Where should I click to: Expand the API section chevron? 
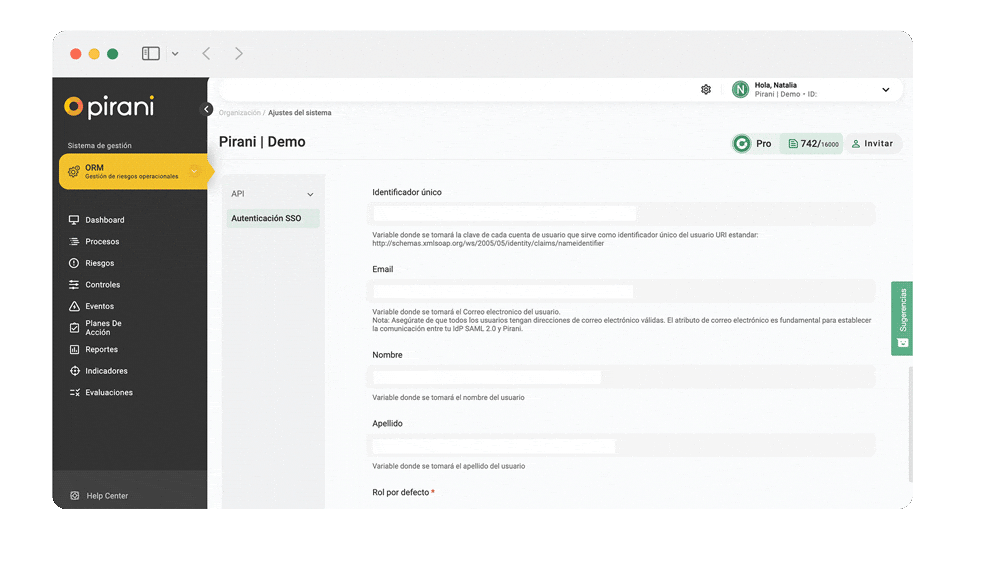[310, 194]
